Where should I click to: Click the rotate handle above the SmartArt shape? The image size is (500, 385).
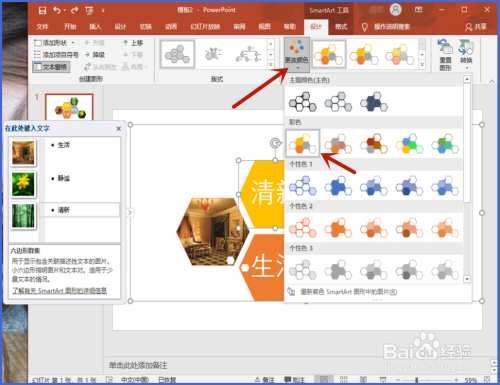pos(275,143)
